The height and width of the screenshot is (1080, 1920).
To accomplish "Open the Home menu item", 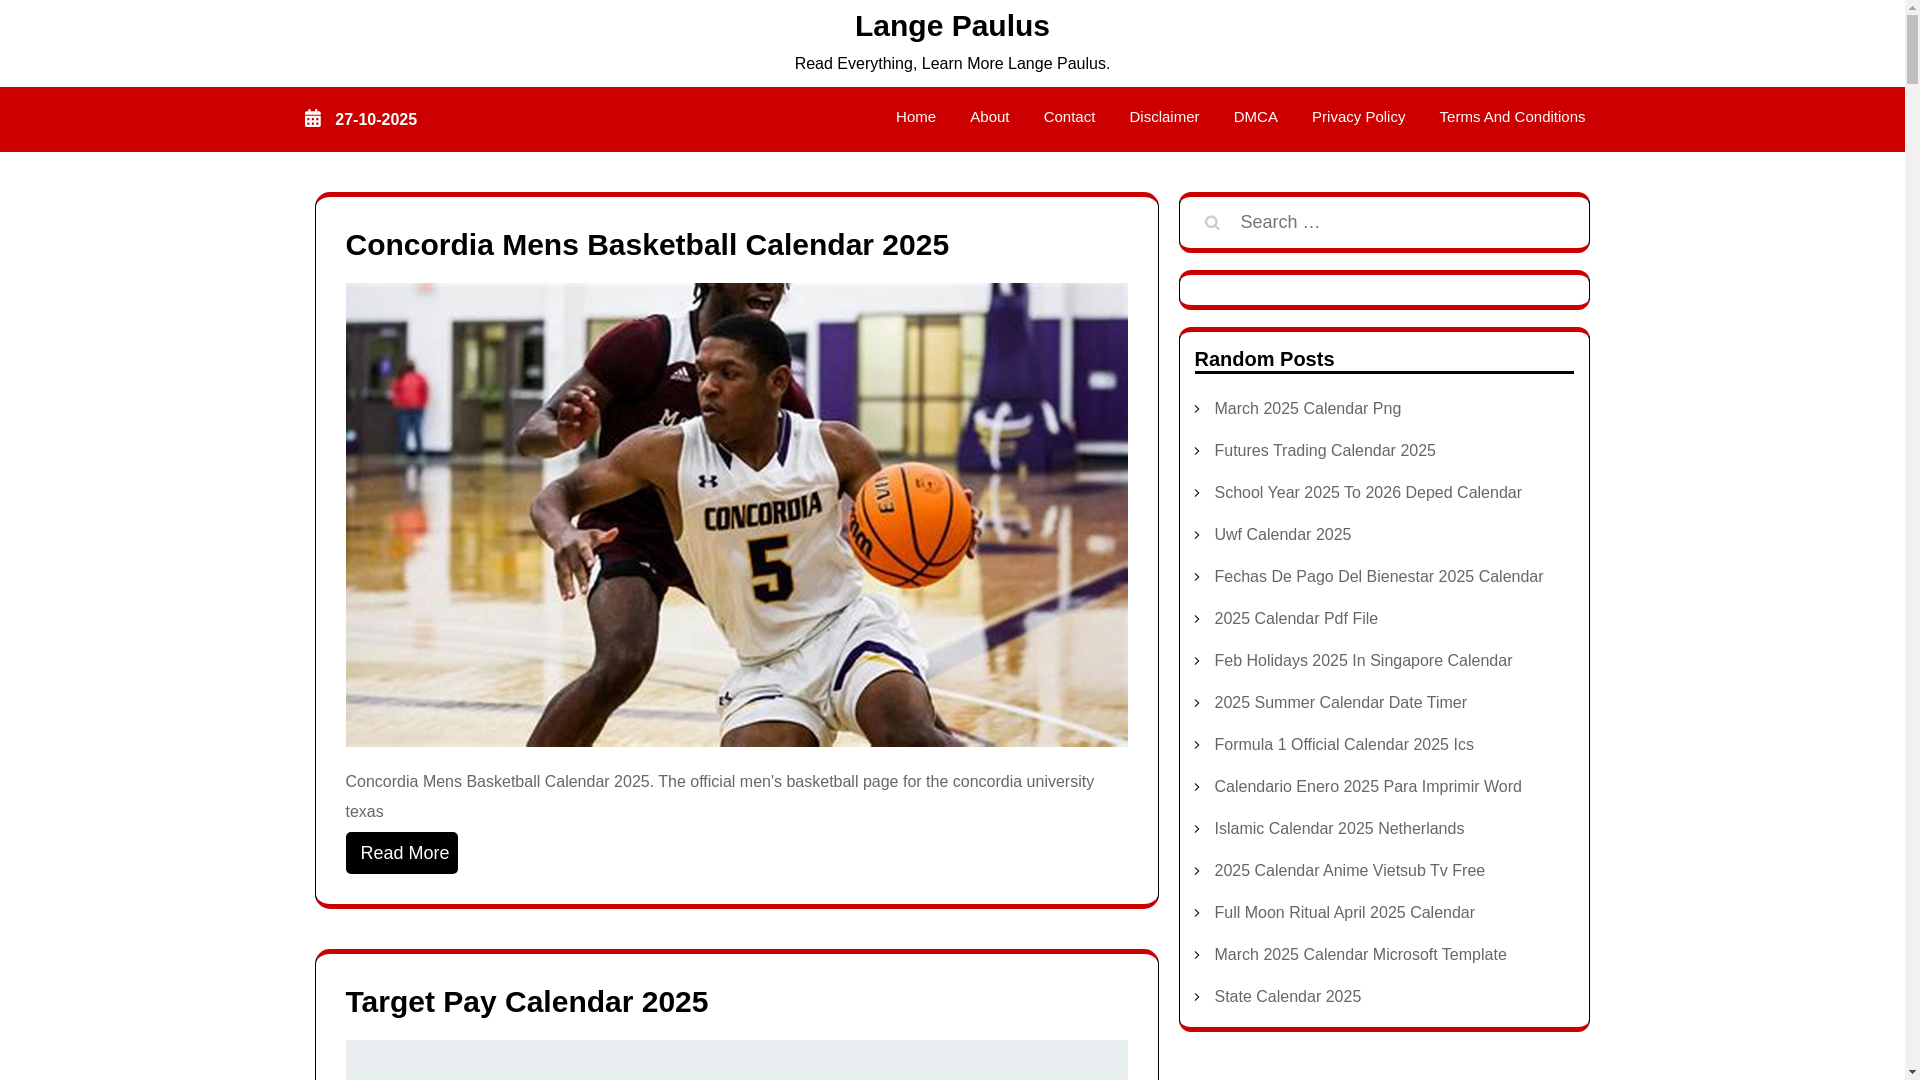I will pyautogui.click(x=915, y=117).
